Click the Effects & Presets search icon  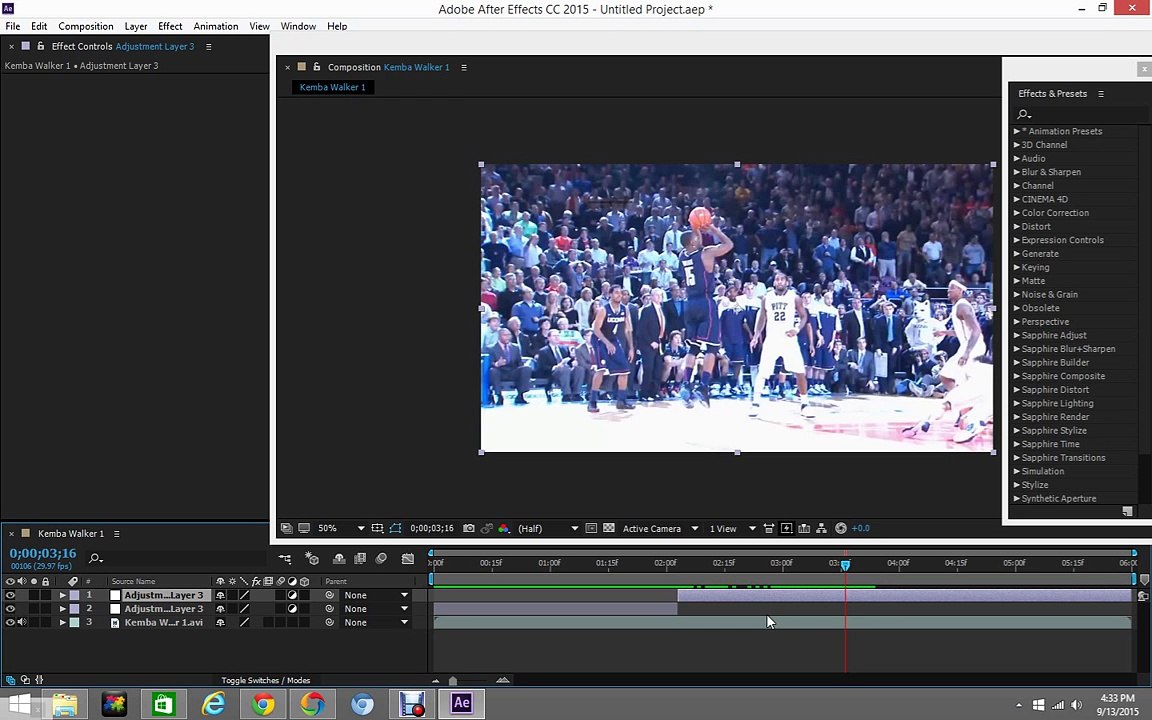(1023, 114)
